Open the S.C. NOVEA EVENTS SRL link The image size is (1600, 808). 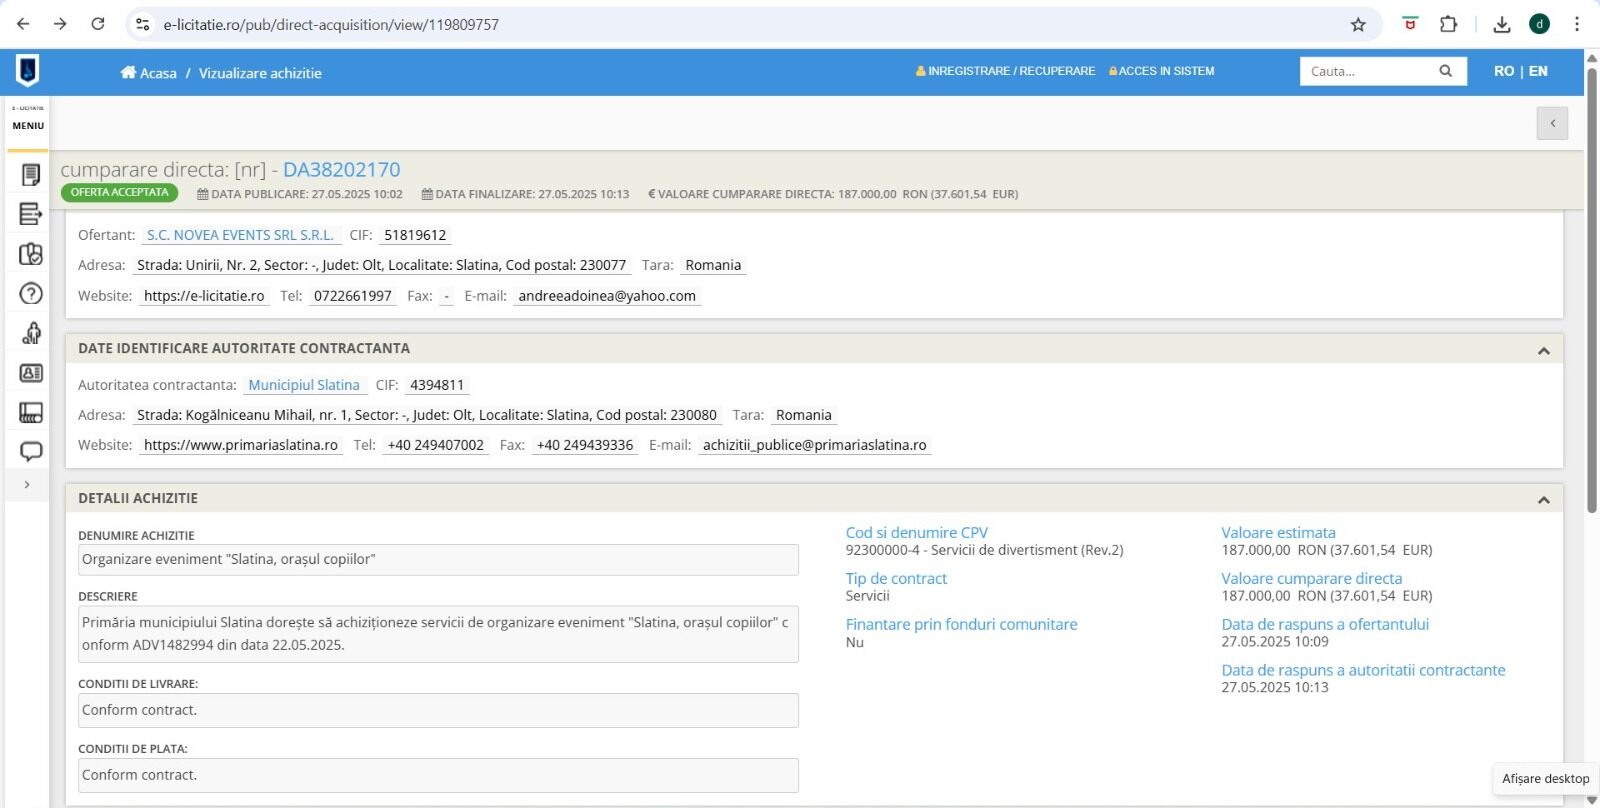pos(240,235)
